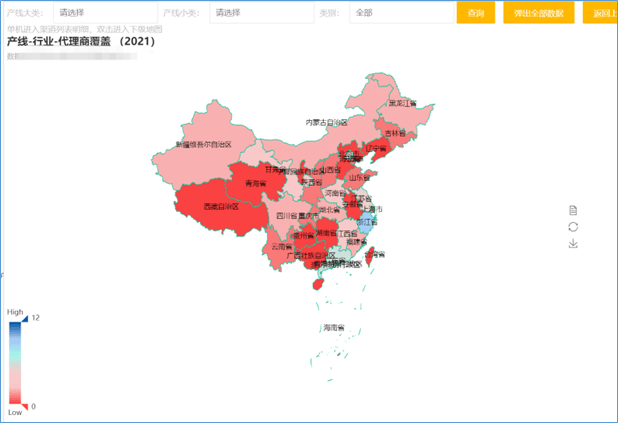Click the 查询 button
The width and height of the screenshot is (618, 423).
475,13
